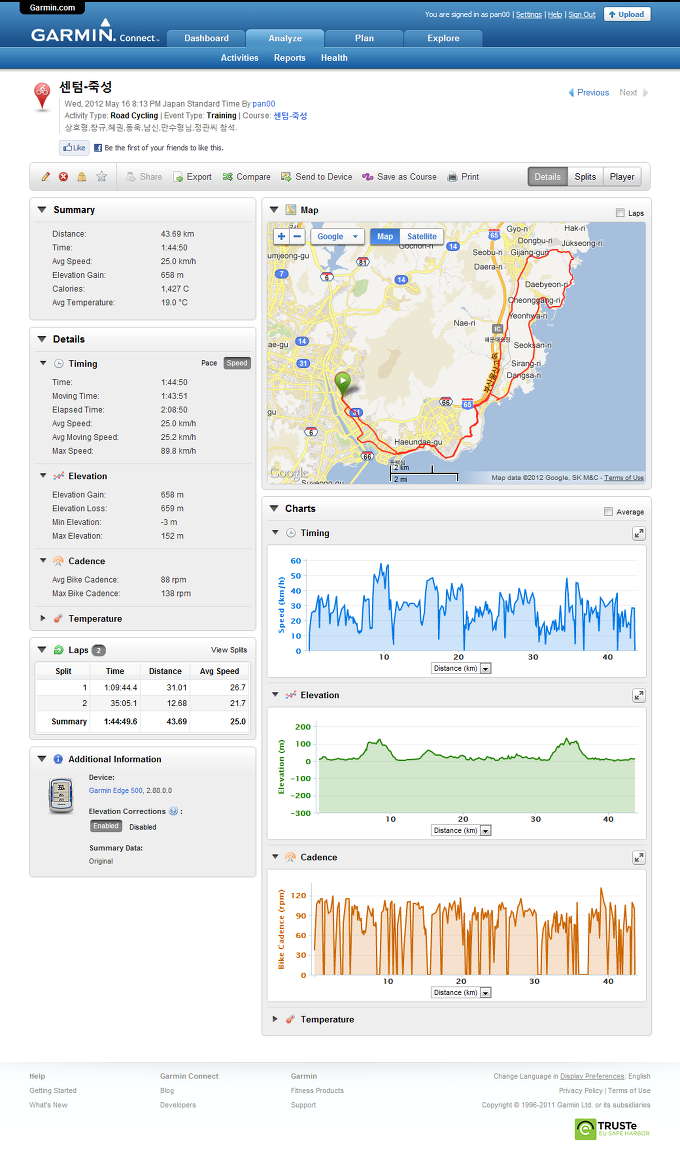Go to previous activity

589,93
